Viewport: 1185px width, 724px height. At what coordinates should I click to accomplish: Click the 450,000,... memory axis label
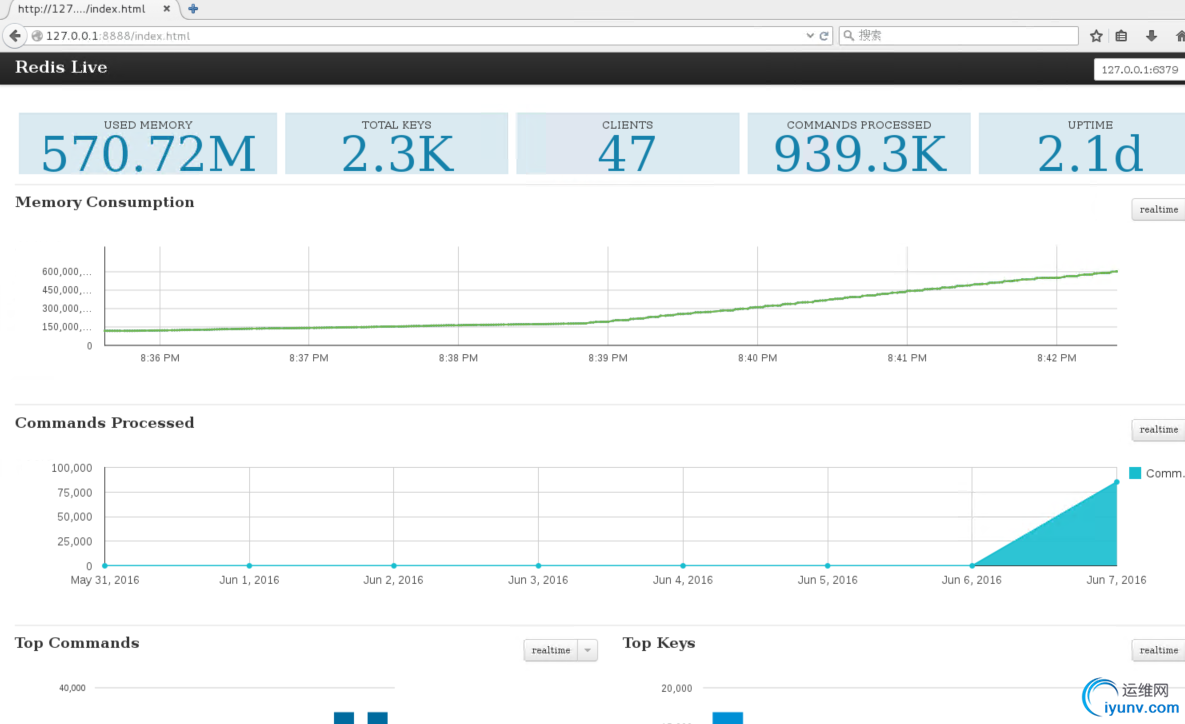pos(67,290)
